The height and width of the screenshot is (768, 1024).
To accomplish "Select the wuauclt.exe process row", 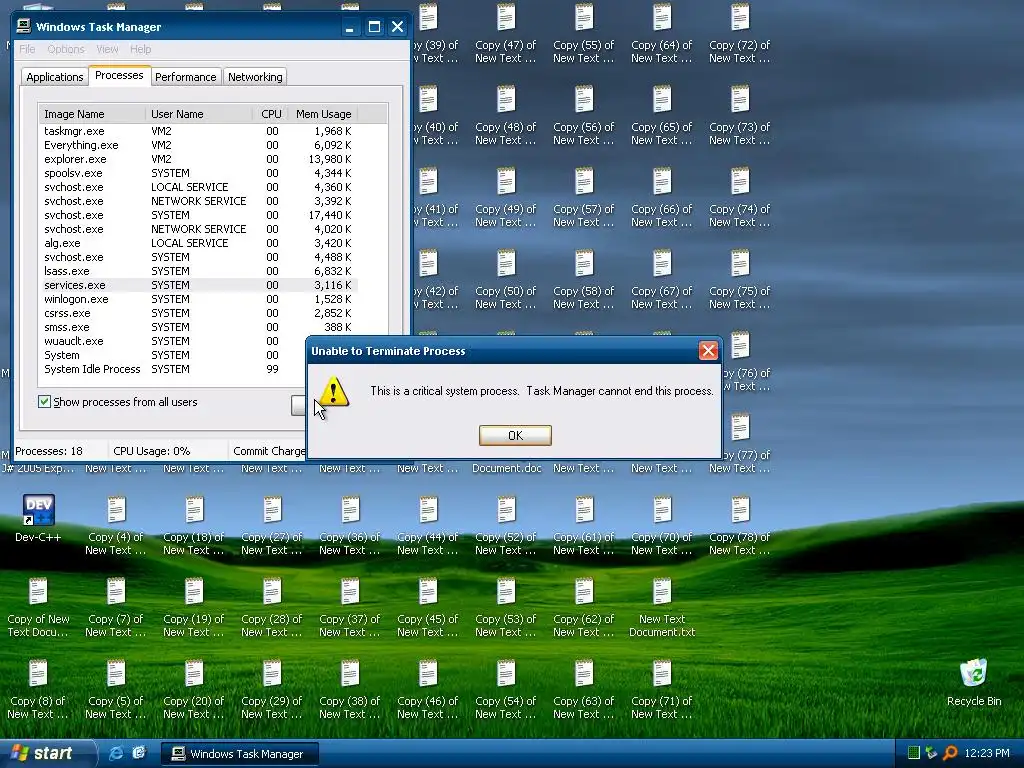I will (x=172, y=341).
